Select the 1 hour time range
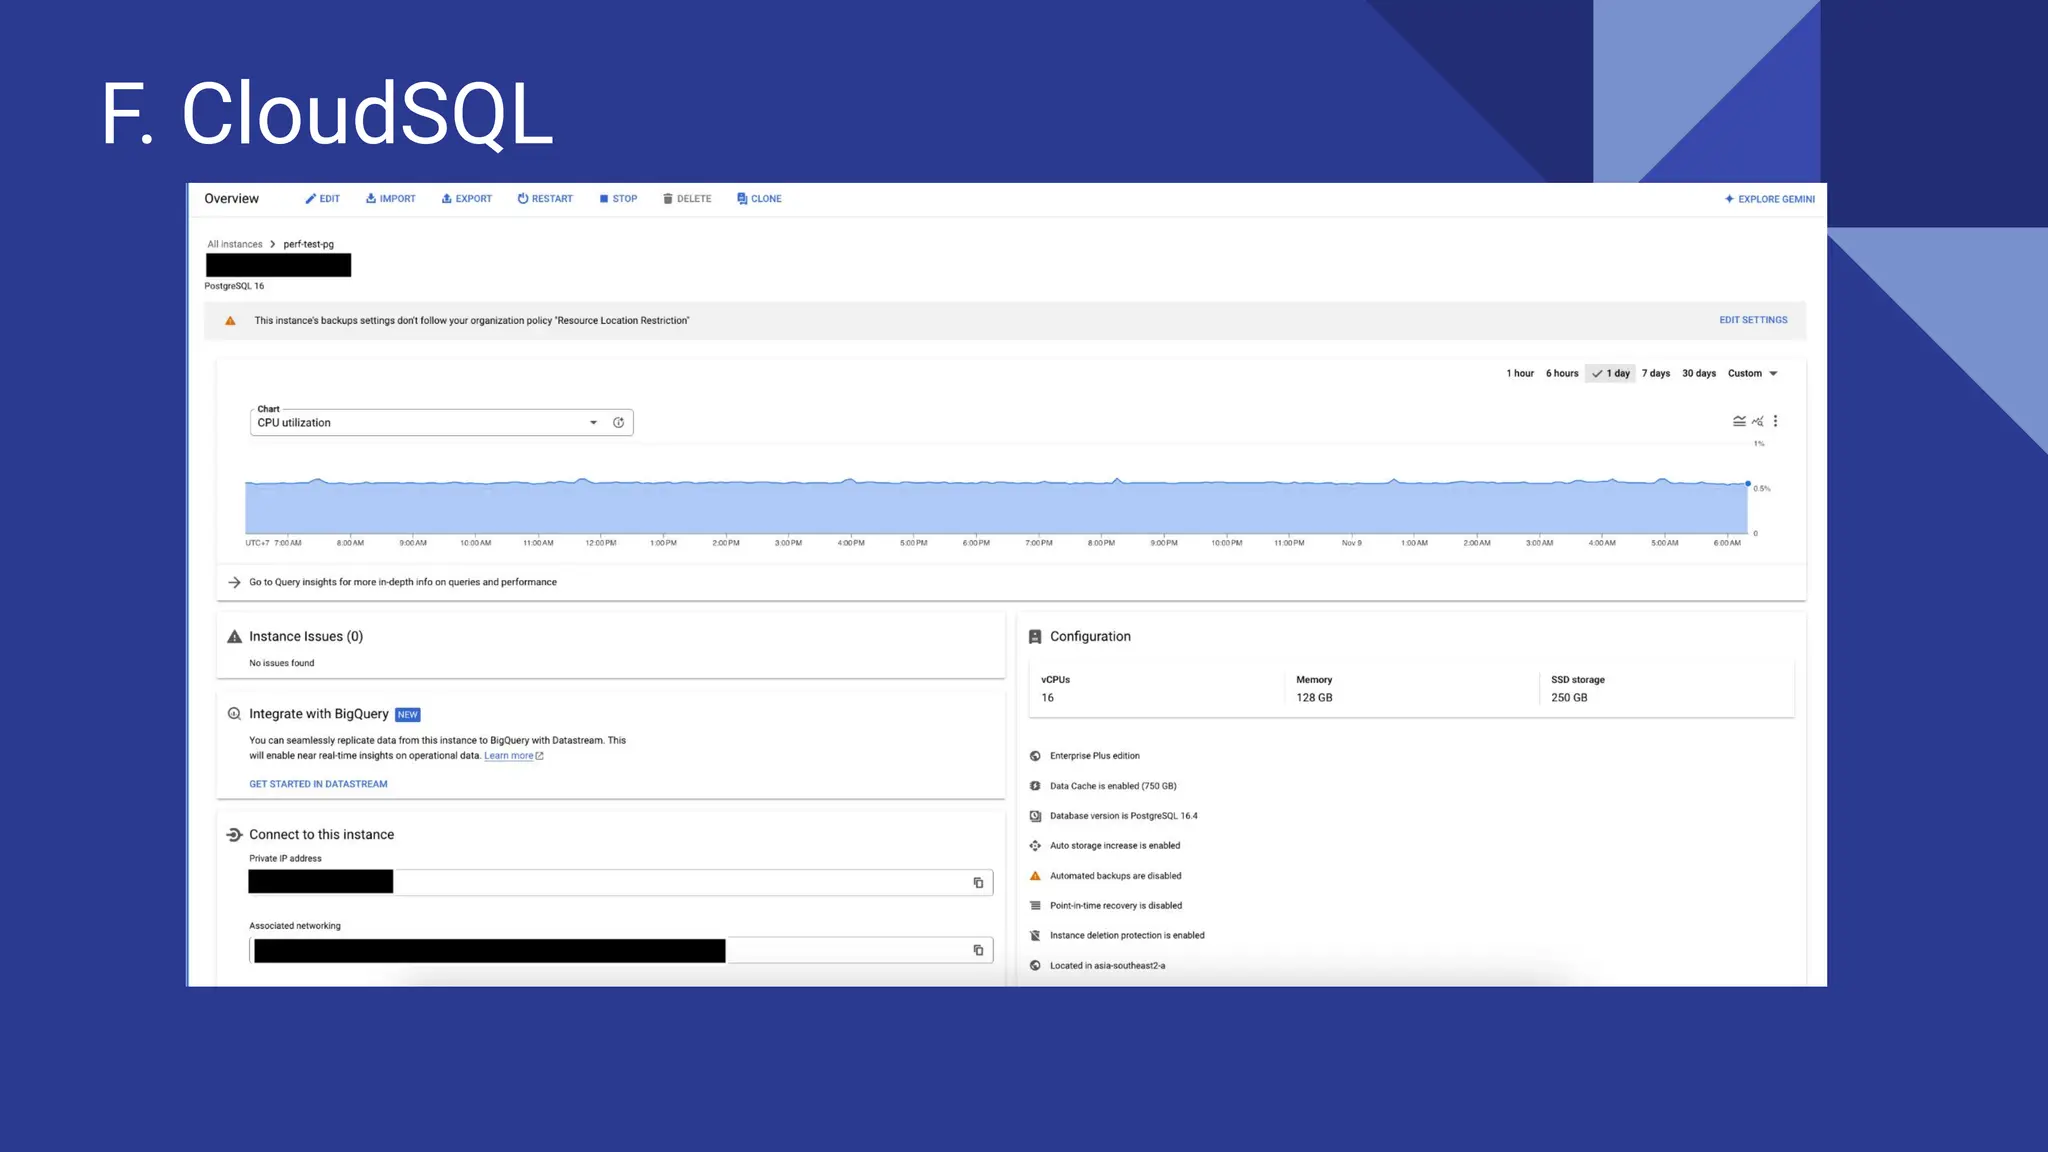The height and width of the screenshot is (1152, 2048). pos(1519,374)
